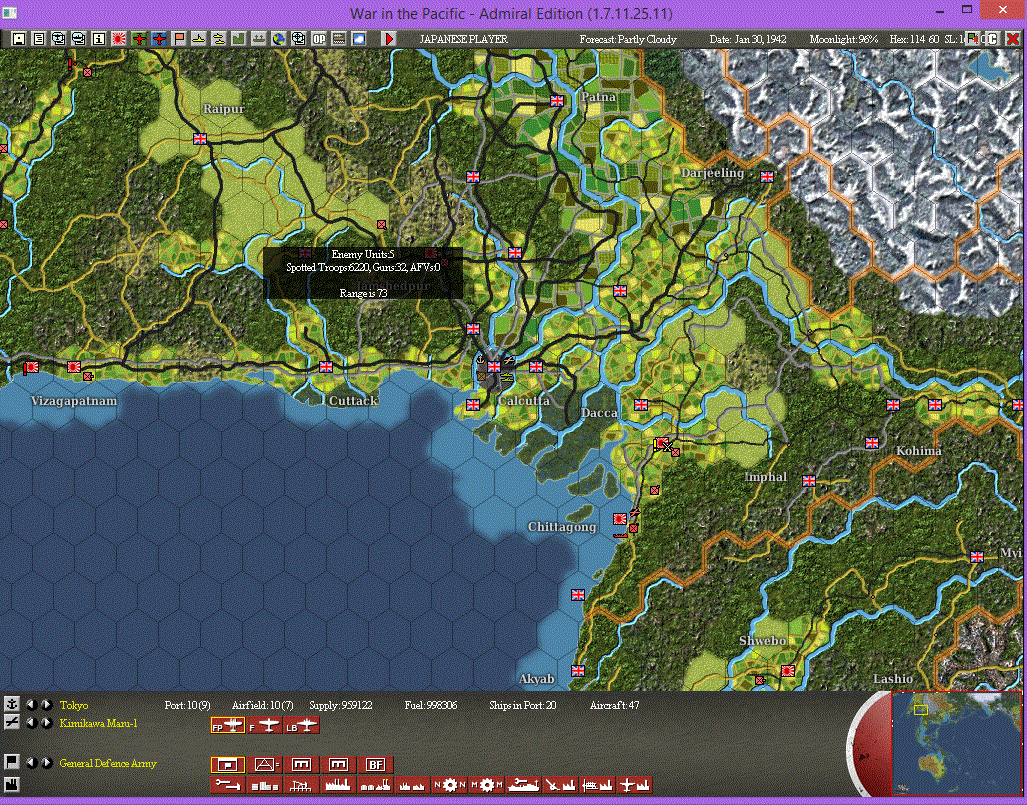This screenshot has height=805, width=1027.
Task: Select the British base flag at Akyab
Action: pyautogui.click(x=577, y=670)
